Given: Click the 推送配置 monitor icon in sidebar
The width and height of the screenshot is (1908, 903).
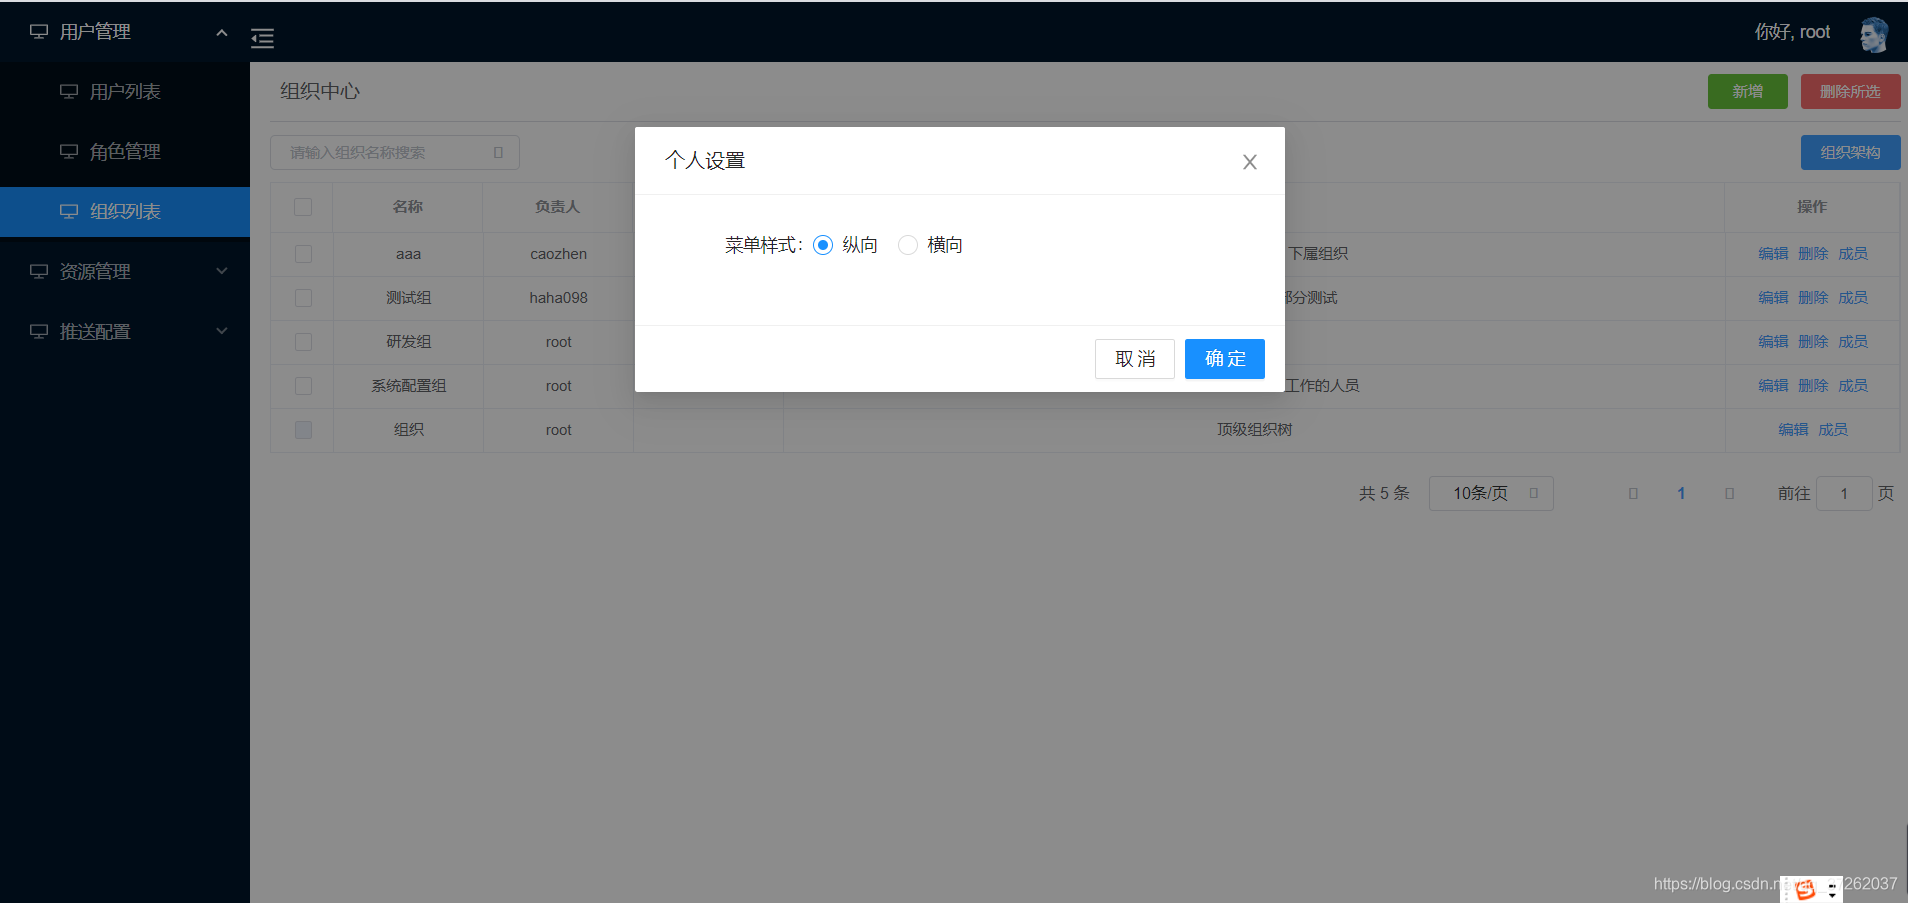Looking at the screenshot, I should click(x=38, y=331).
